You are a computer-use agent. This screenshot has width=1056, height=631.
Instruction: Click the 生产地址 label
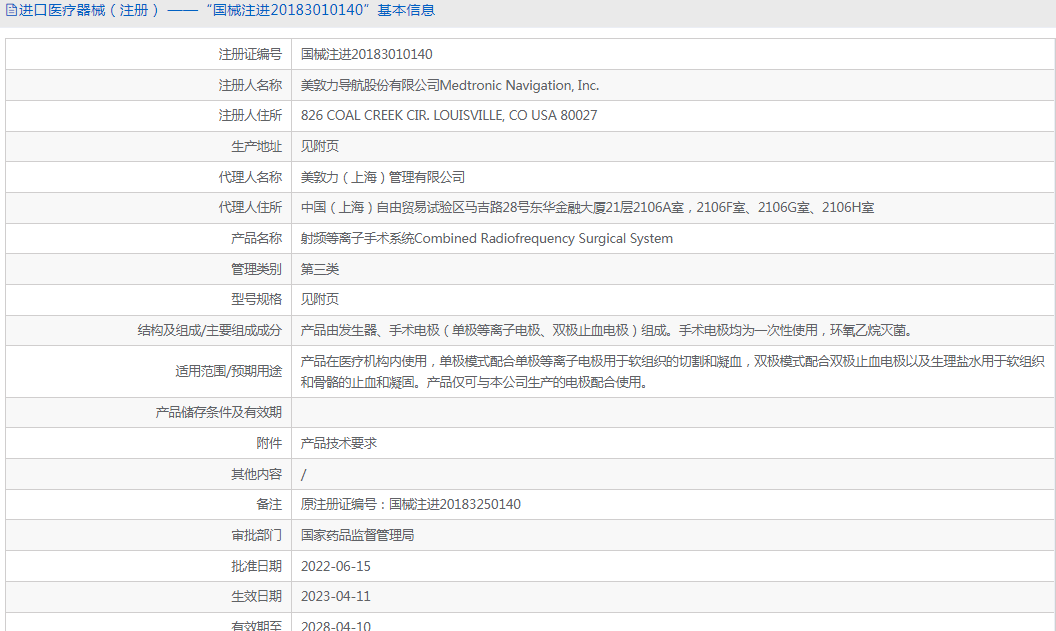coord(257,146)
